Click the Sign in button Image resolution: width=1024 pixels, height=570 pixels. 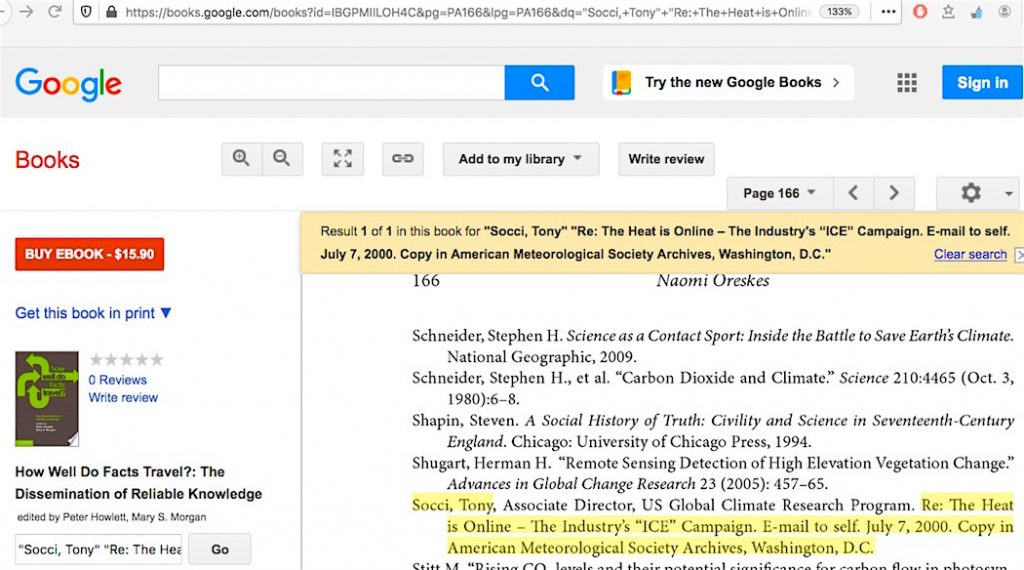coord(981,83)
